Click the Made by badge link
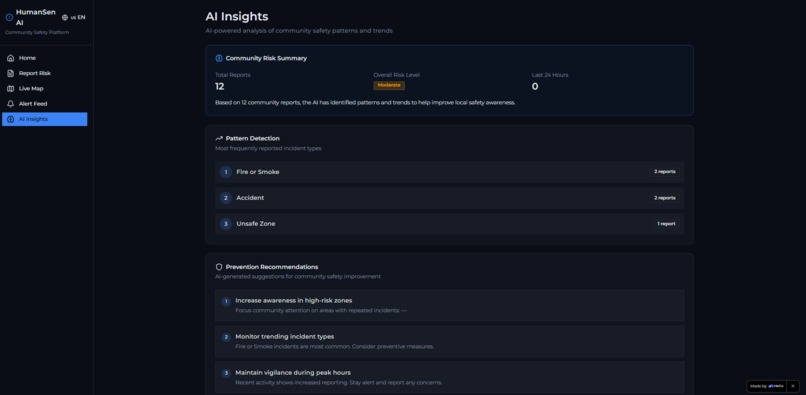The height and width of the screenshot is (395, 806). 766,386
